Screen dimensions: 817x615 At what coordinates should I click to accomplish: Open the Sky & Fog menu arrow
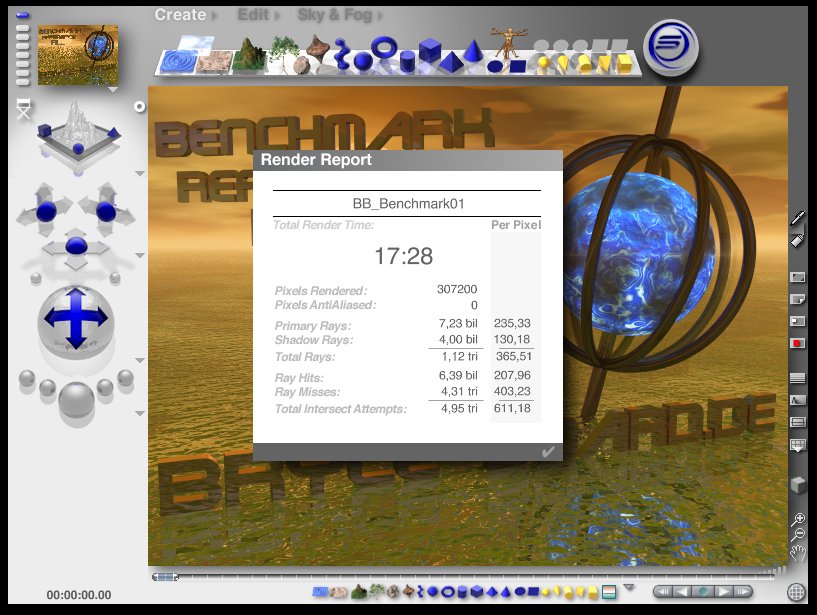tap(380, 16)
